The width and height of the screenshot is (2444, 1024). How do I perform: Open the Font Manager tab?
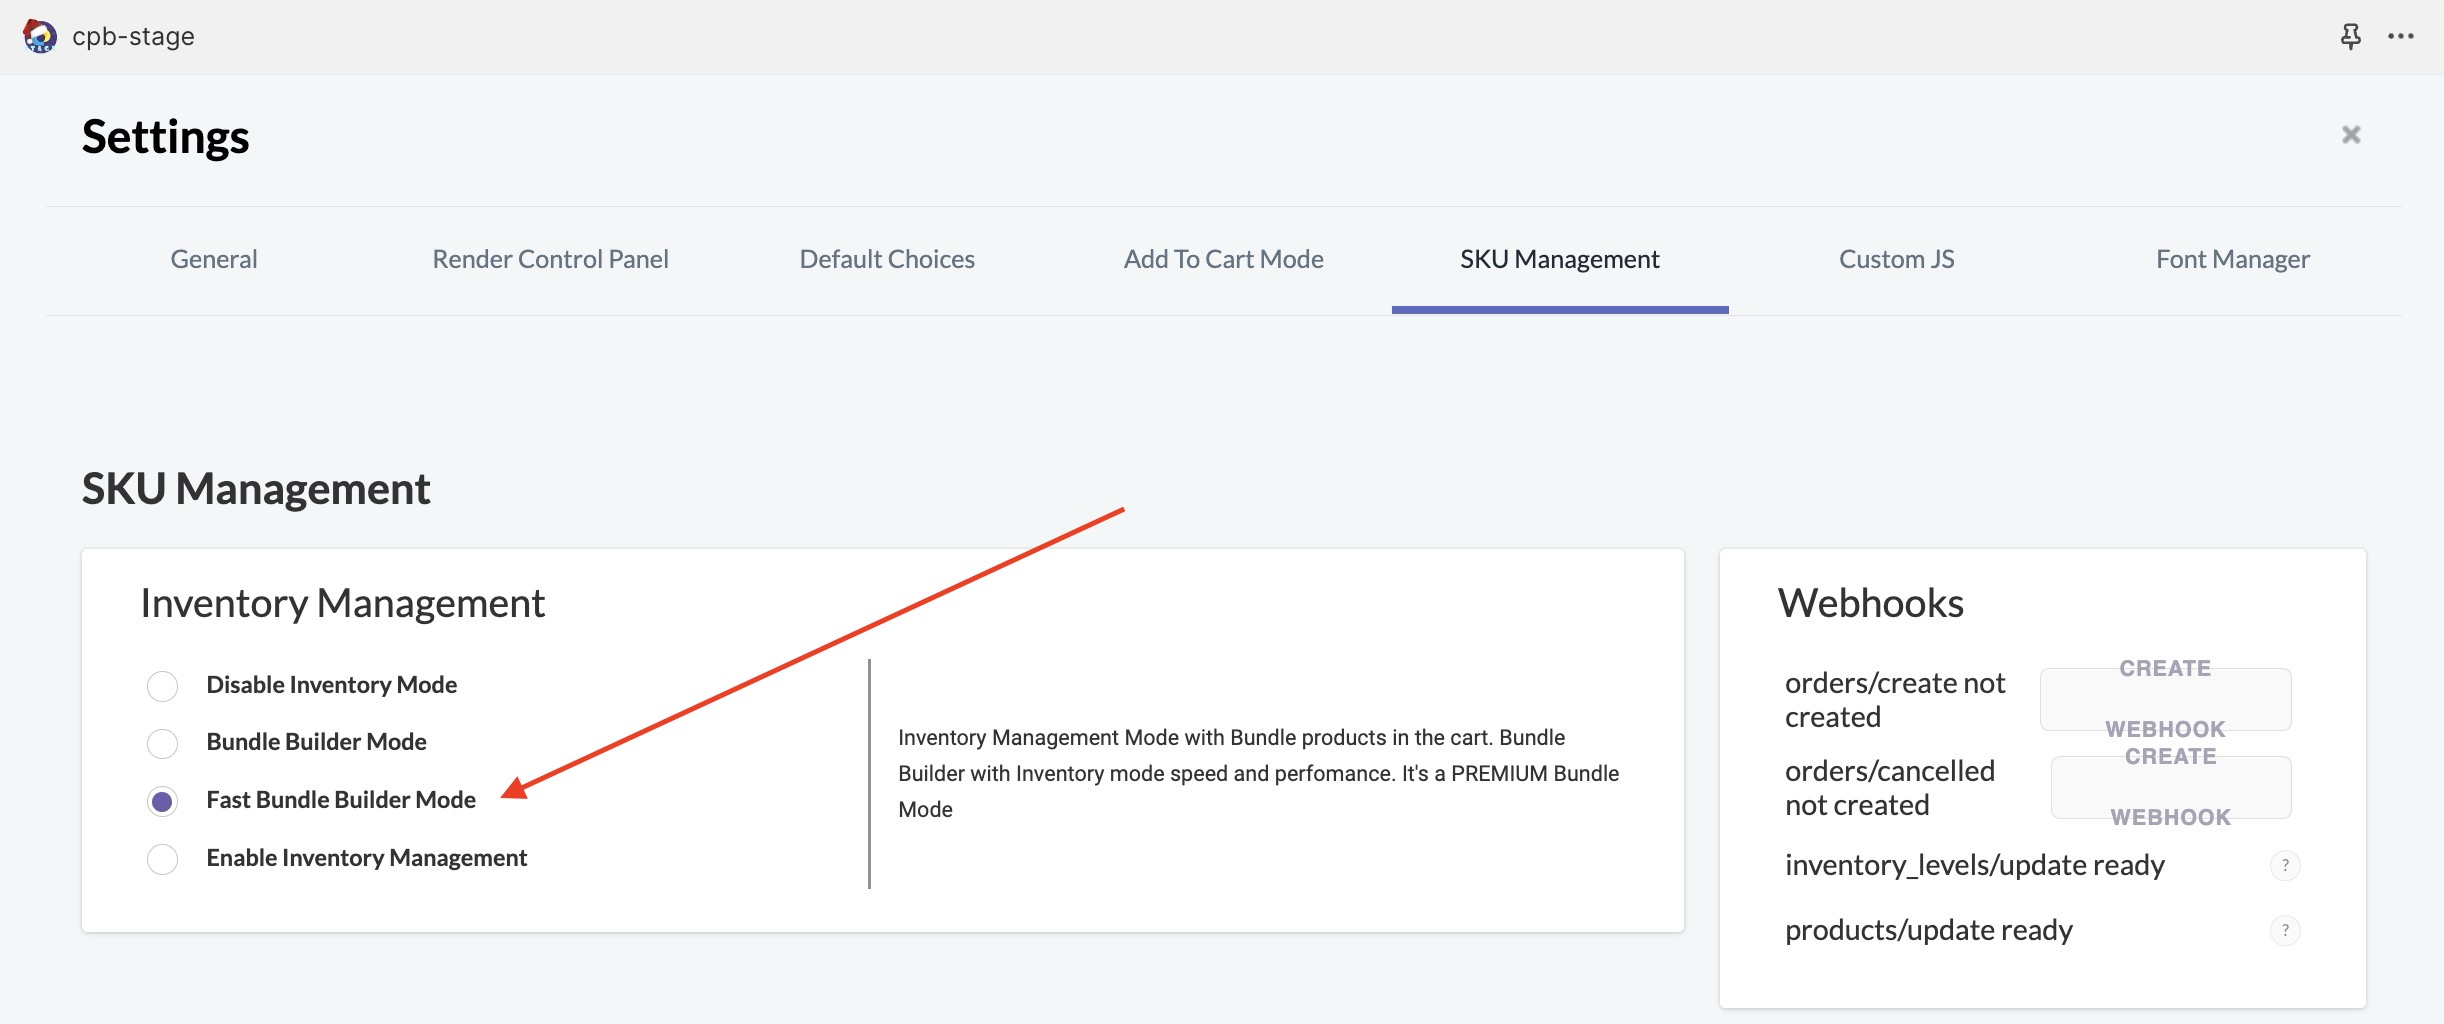(2233, 260)
